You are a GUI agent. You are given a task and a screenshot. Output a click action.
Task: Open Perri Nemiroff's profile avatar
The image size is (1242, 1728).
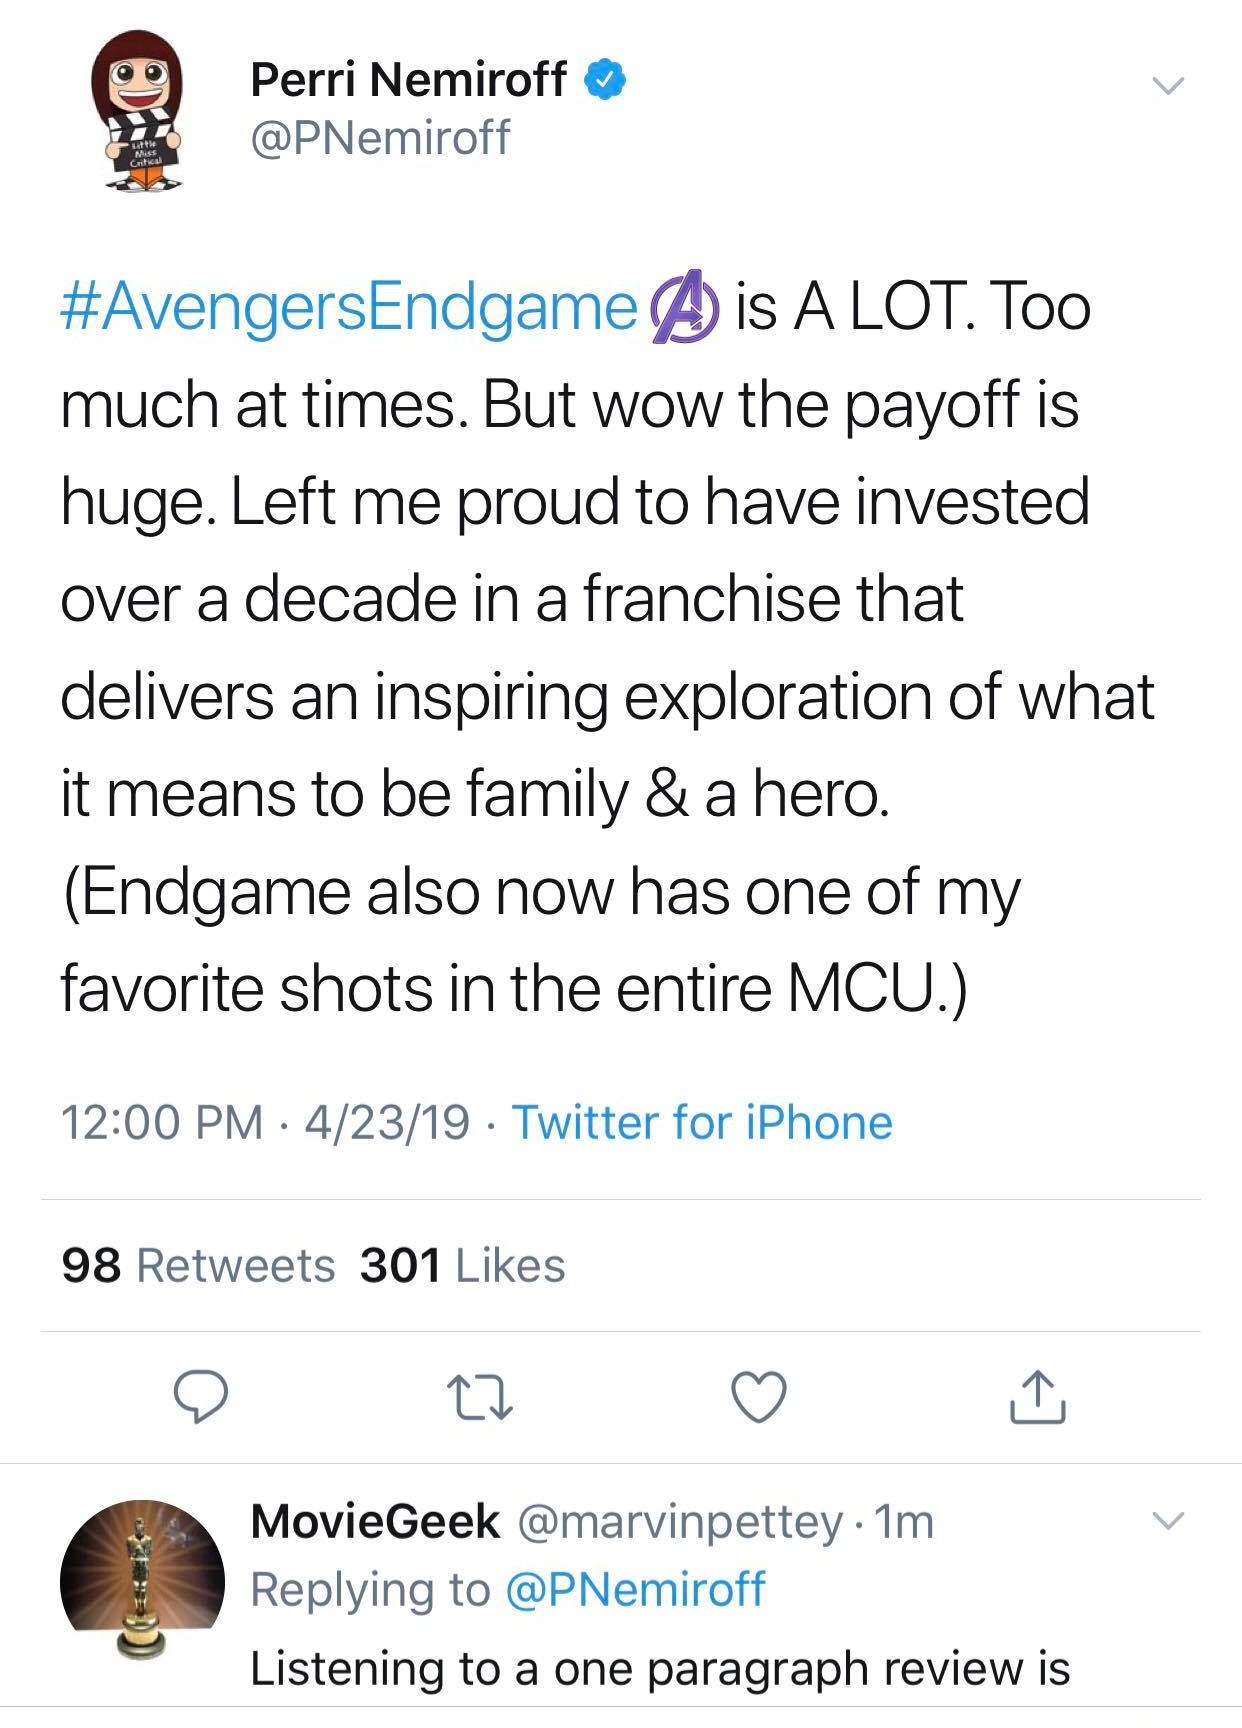point(136,110)
